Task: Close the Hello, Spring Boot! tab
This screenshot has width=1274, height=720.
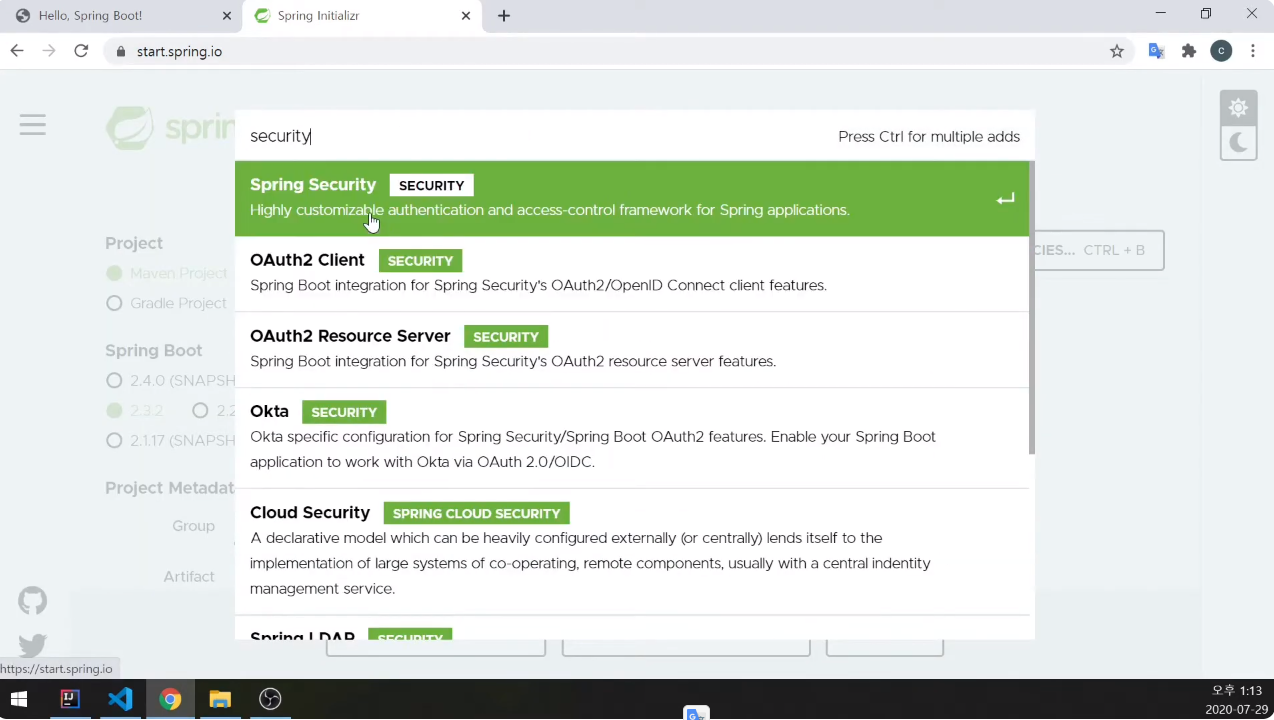Action: click(x=227, y=16)
